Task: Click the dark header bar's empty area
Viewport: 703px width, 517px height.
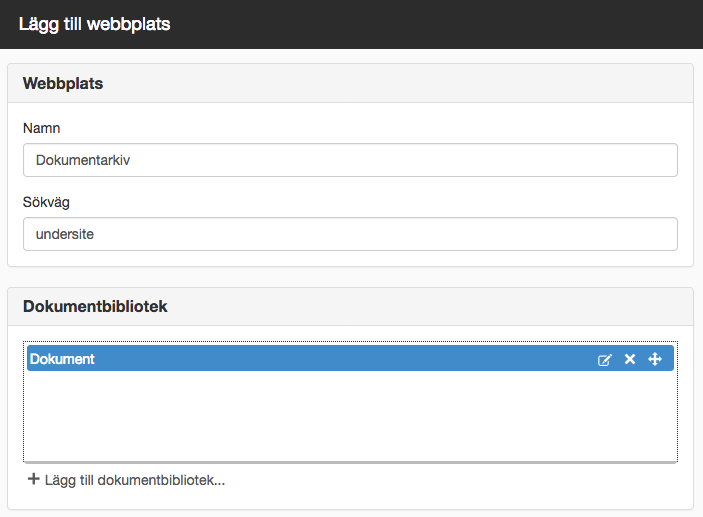Action: tap(435, 24)
